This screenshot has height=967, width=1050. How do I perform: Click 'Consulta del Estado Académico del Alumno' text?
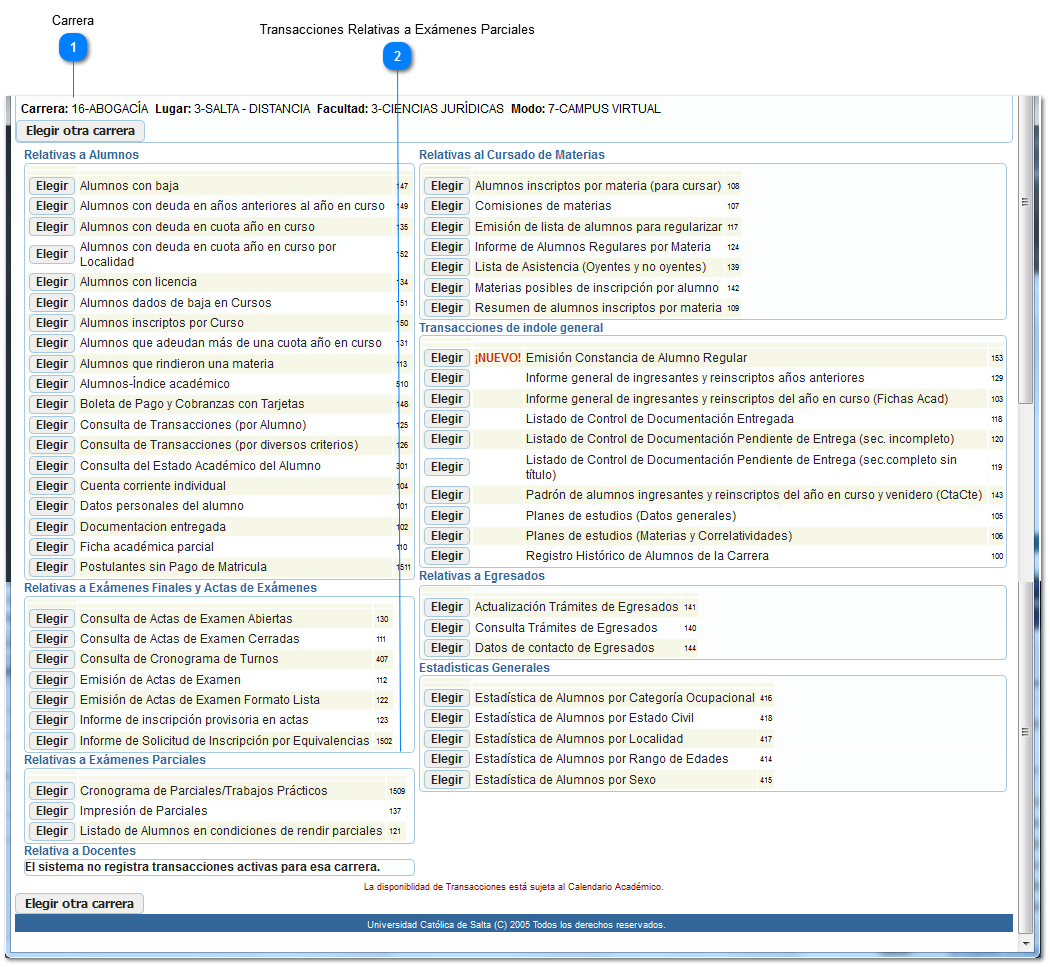click(200, 465)
